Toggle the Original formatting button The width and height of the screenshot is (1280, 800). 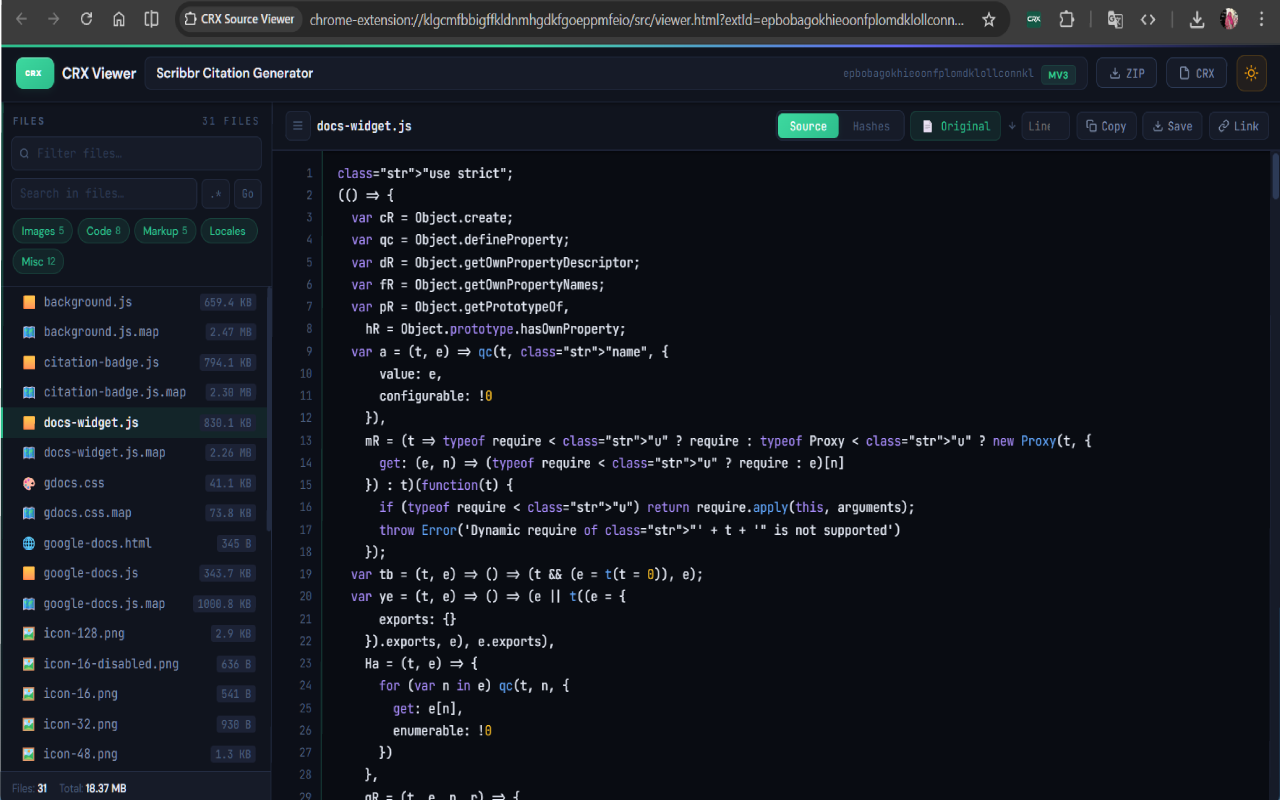(x=956, y=126)
